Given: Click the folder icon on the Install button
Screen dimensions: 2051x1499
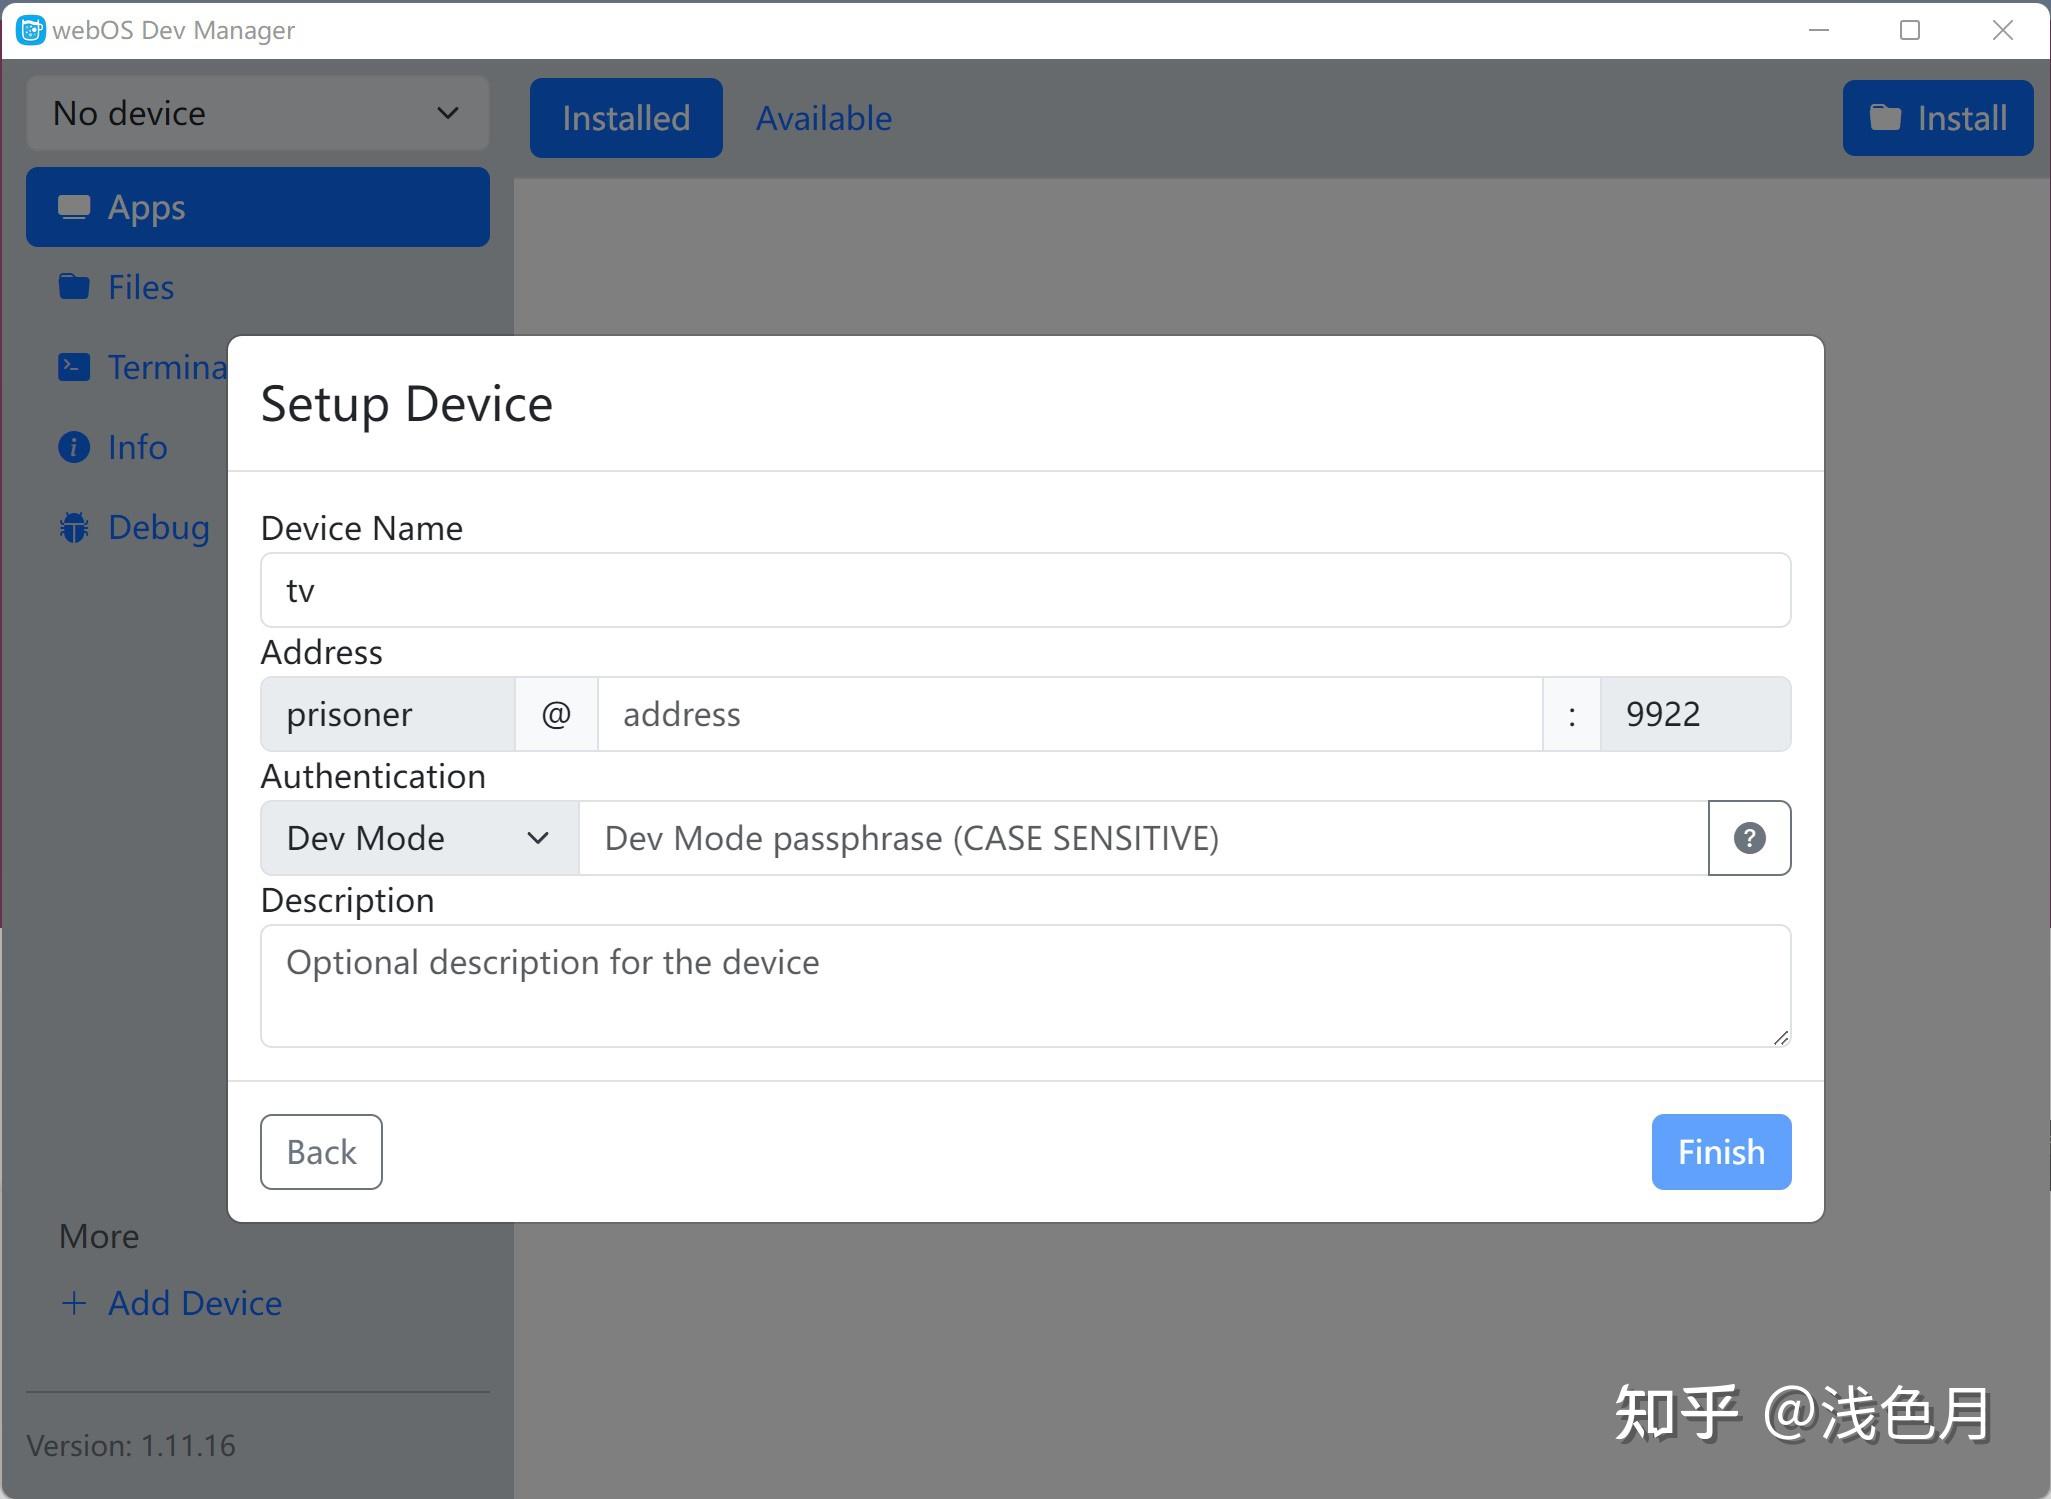Looking at the screenshot, I should click(1888, 117).
